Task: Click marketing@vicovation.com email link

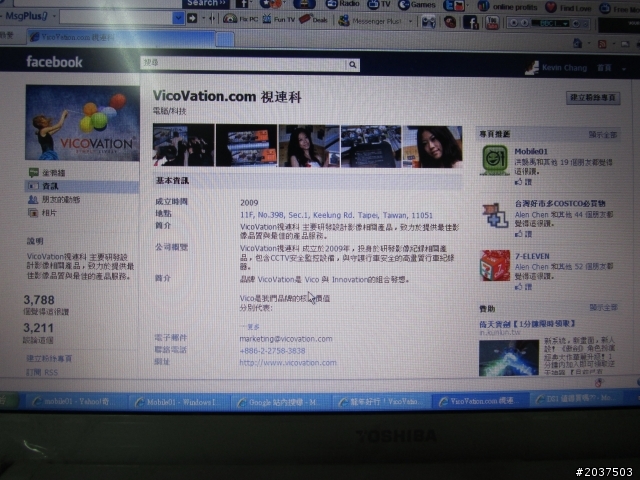Action: (286, 339)
